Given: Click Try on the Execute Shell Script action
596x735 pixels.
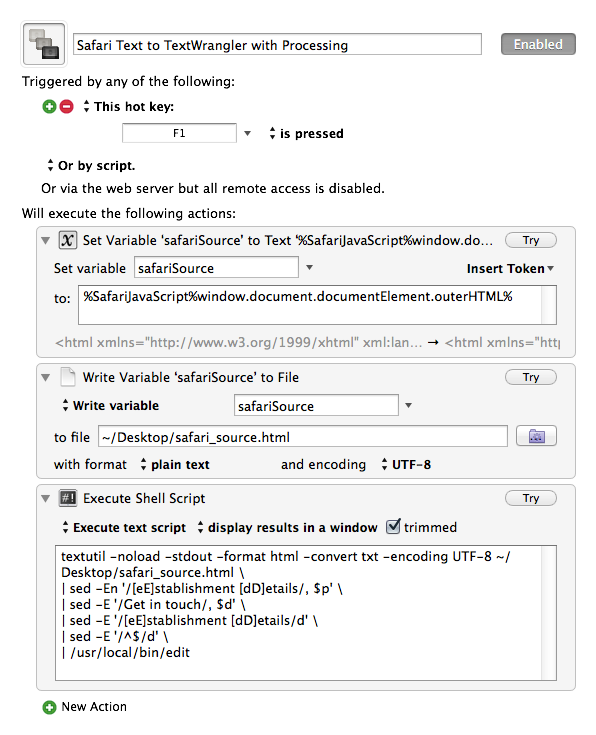Looking at the screenshot, I should [530, 498].
